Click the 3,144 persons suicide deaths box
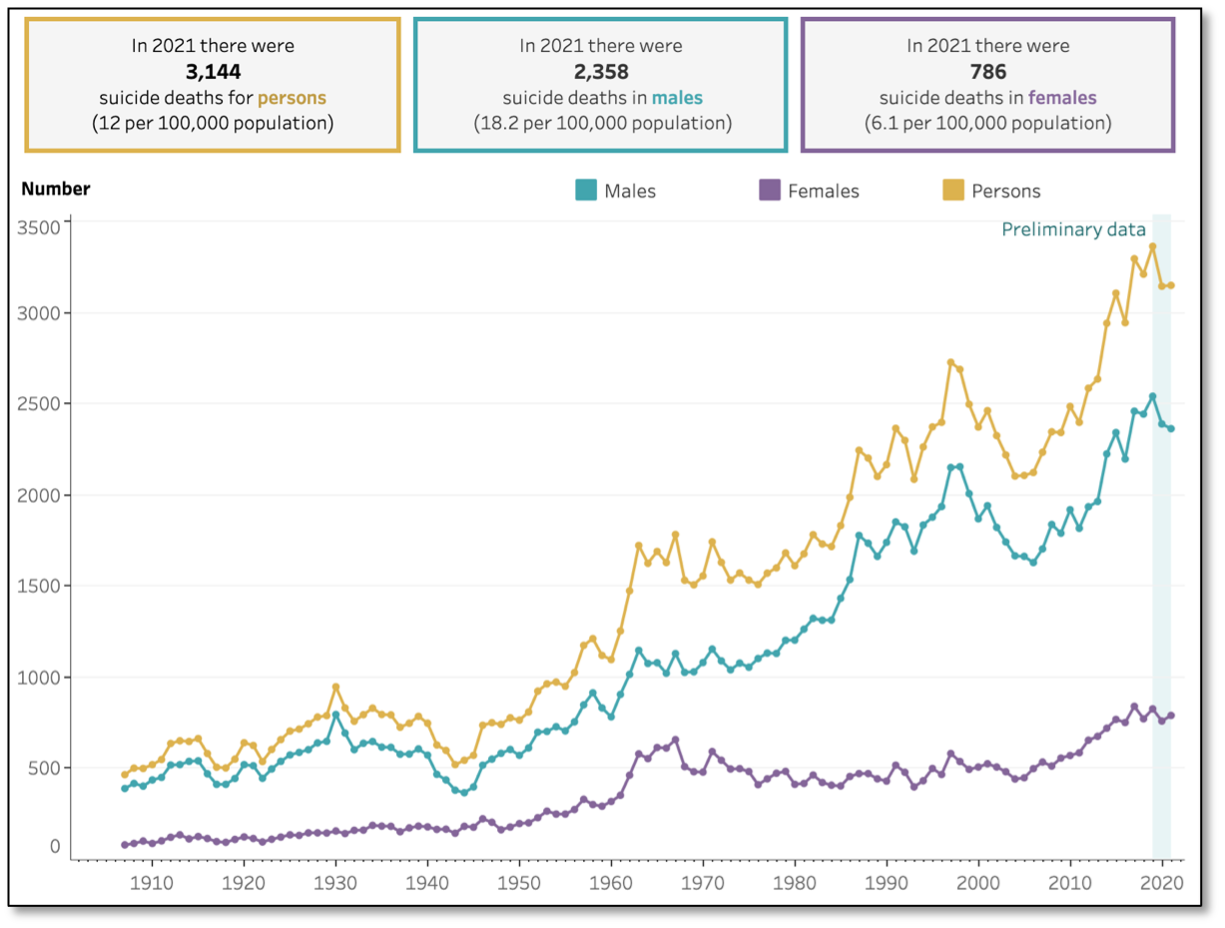Screen dimensions: 1225x928 click(x=212, y=84)
